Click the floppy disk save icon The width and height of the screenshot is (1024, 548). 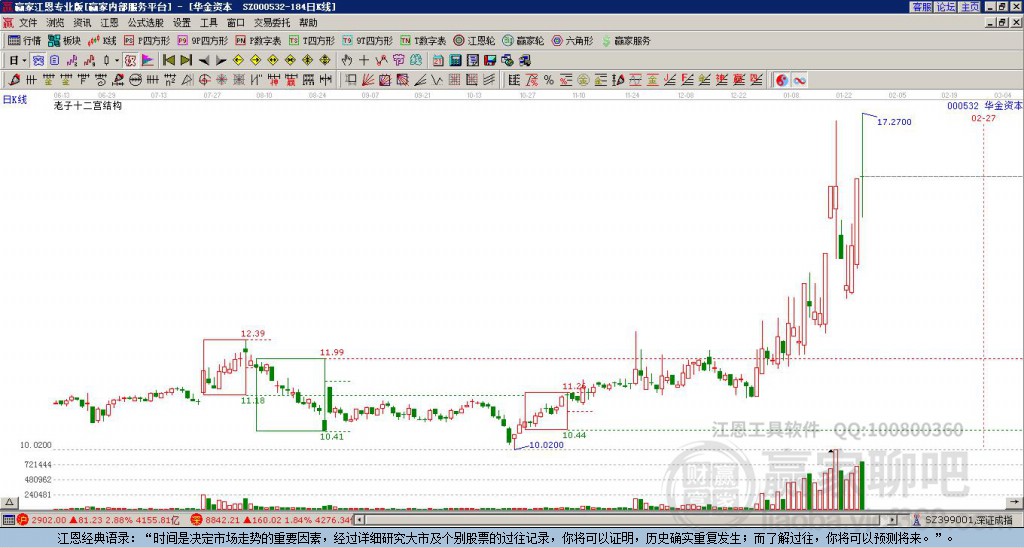pos(490,61)
